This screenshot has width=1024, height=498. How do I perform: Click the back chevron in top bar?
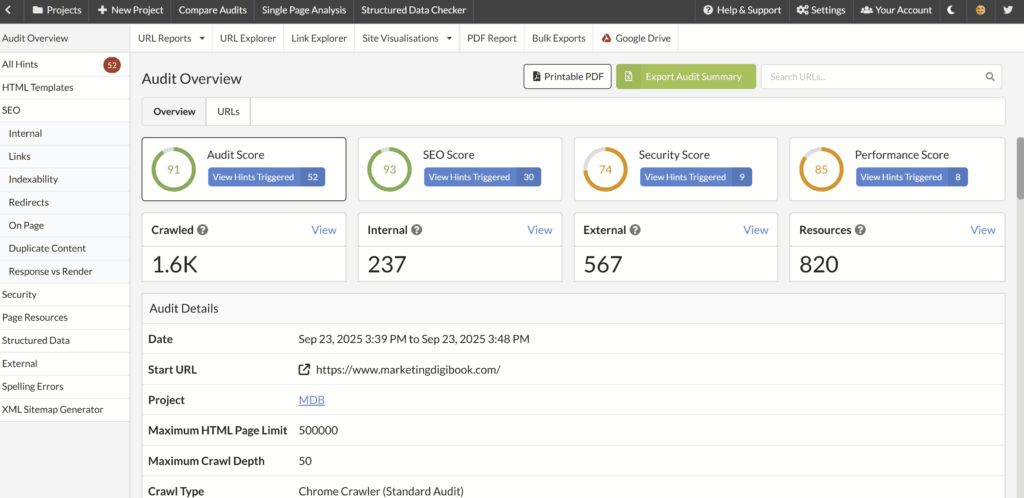(x=9, y=10)
